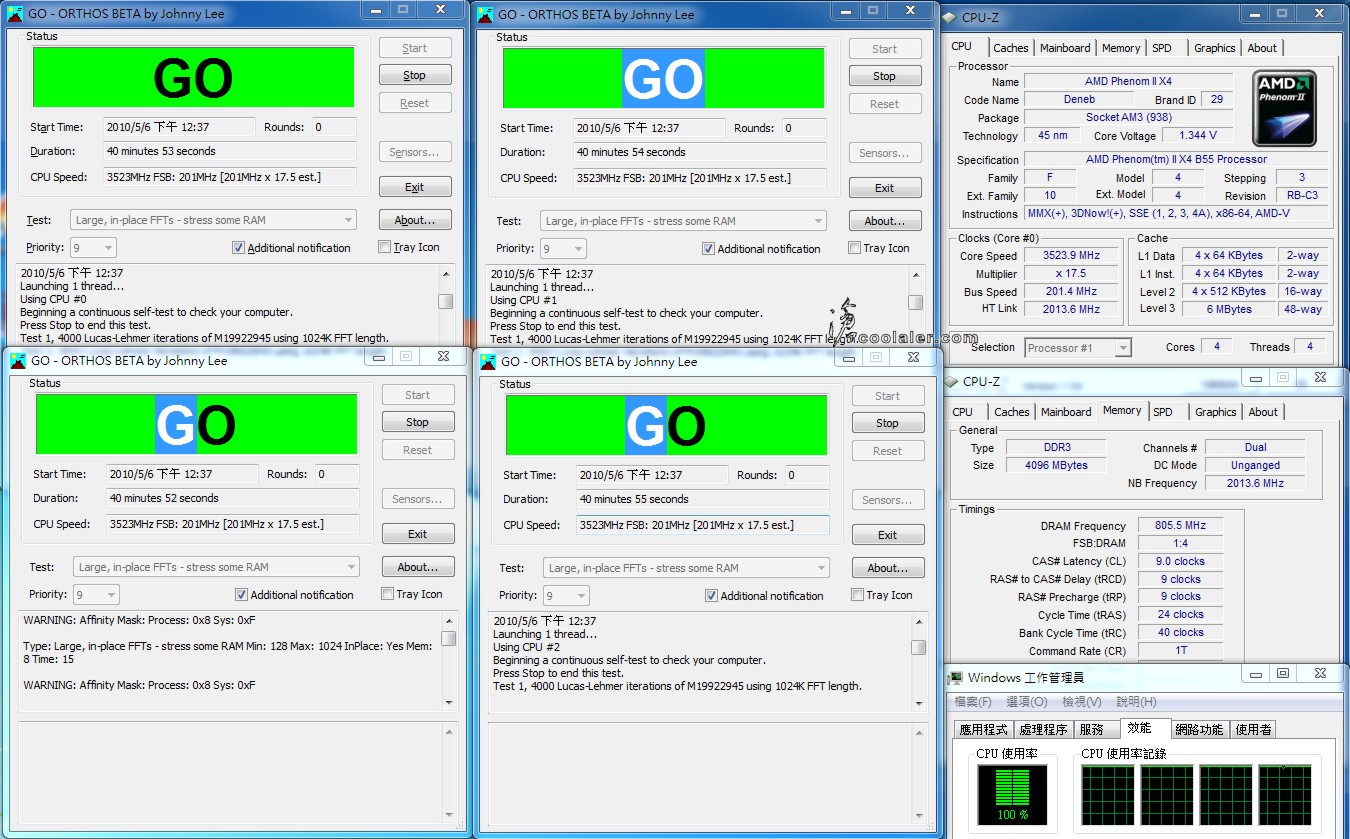Click the NB Frequency value 2013.6 MHz
Image resolution: width=1350 pixels, height=839 pixels.
(1256, 483)
